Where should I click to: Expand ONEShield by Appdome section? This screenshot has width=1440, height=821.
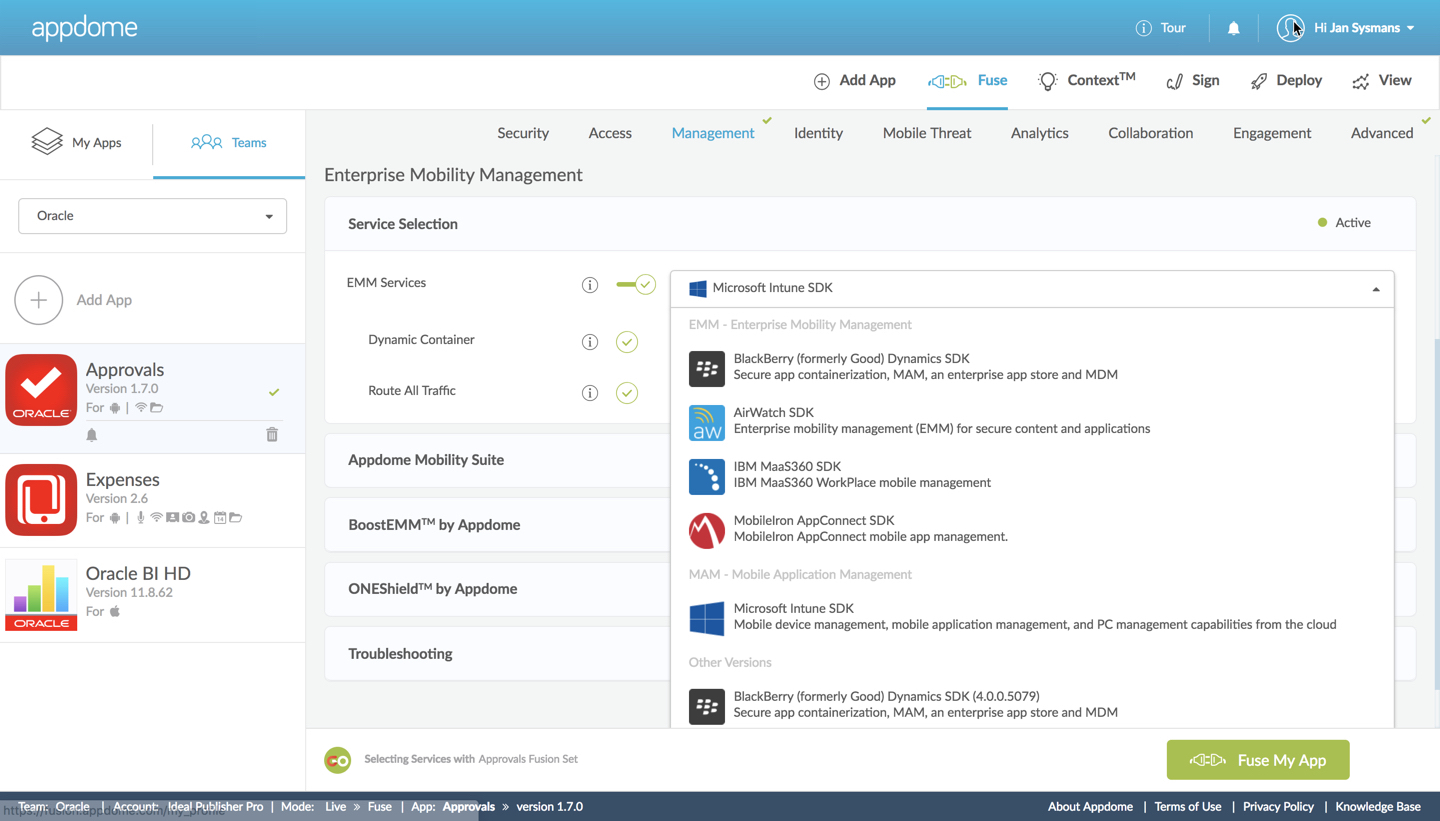(497, 589)
